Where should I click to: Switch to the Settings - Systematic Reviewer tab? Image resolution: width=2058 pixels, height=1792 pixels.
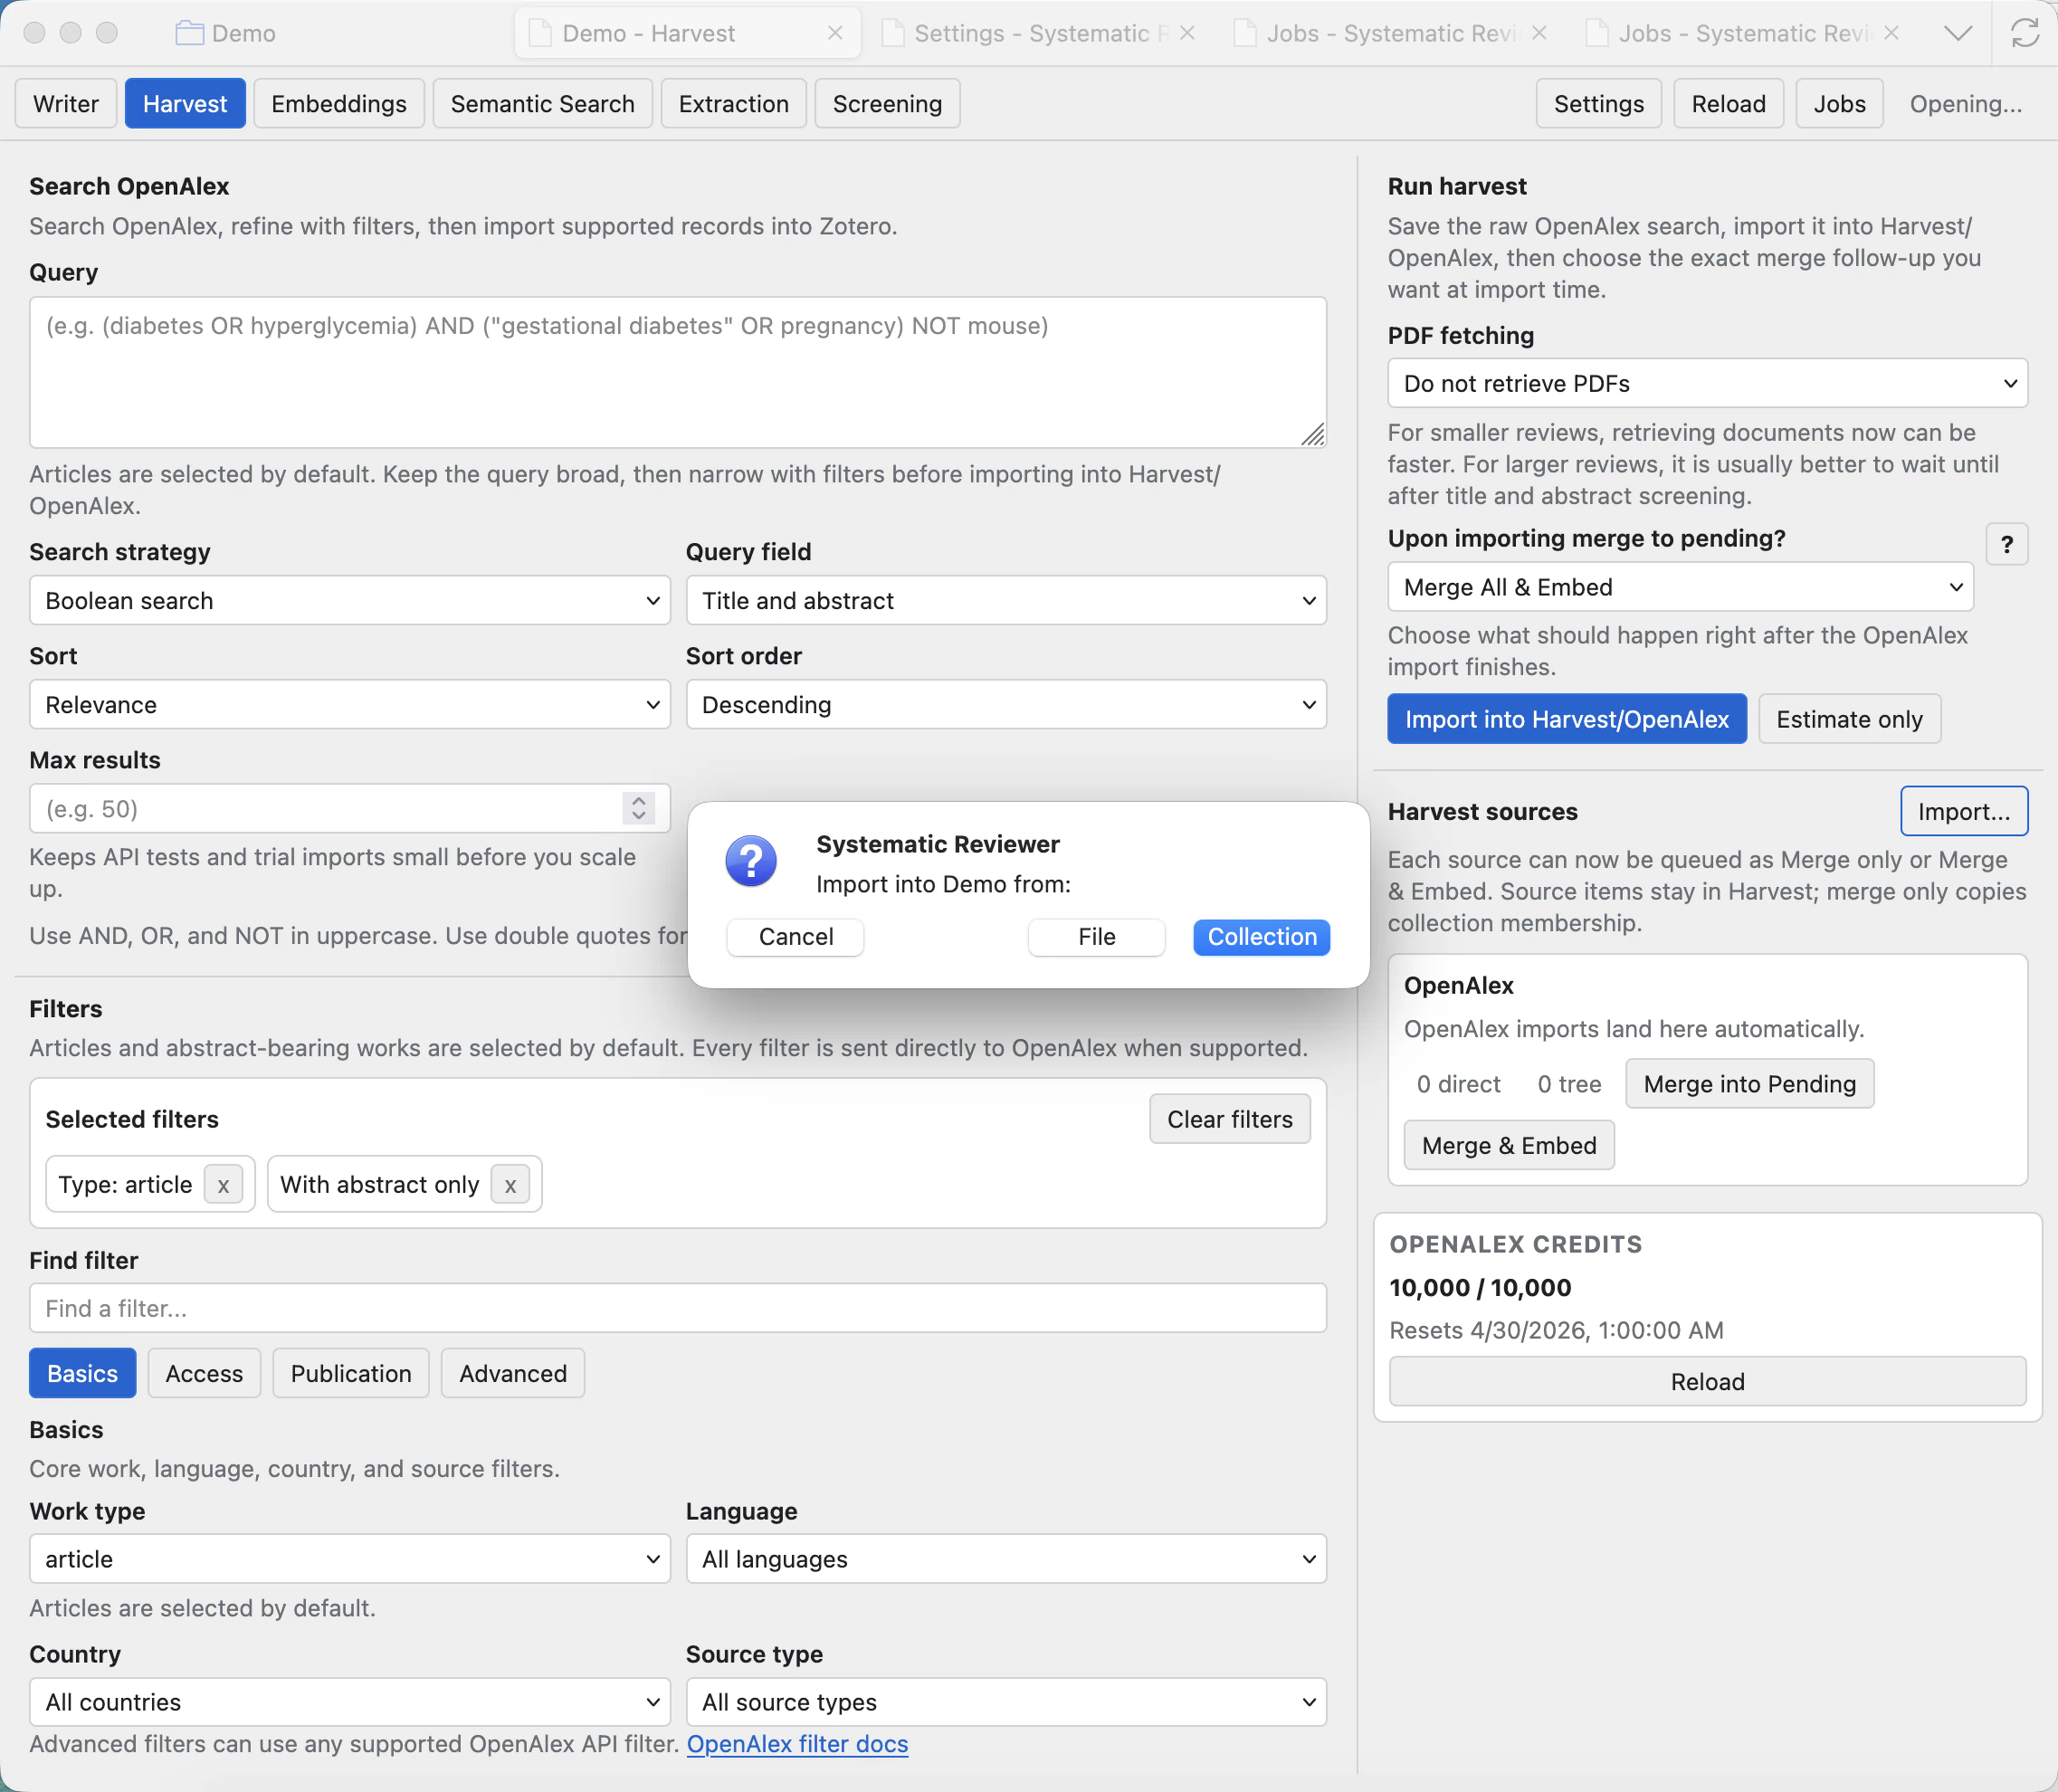(1040, 33)
